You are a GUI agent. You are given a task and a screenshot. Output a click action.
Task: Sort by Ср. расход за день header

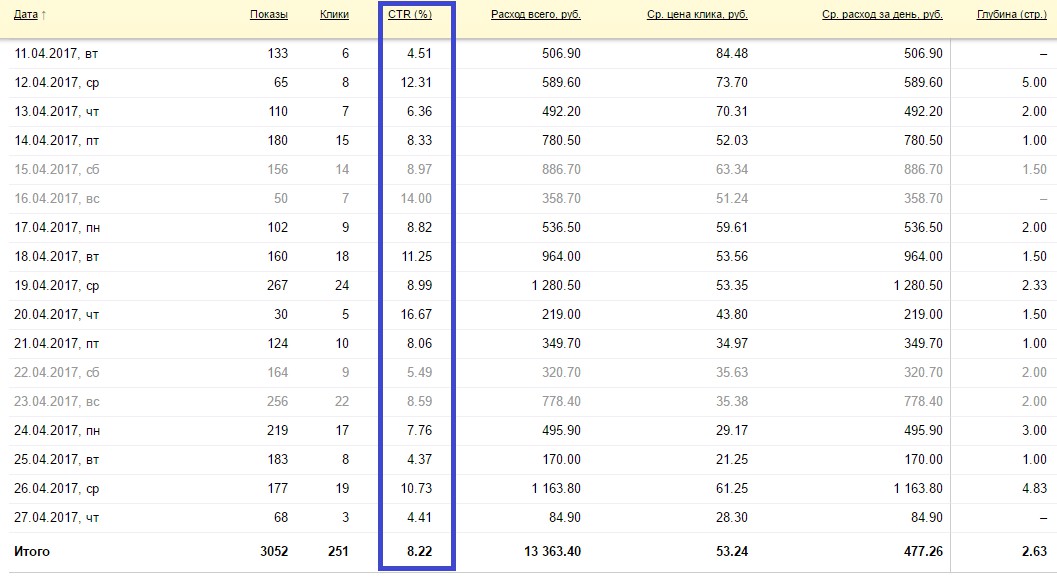pos(882,15)
